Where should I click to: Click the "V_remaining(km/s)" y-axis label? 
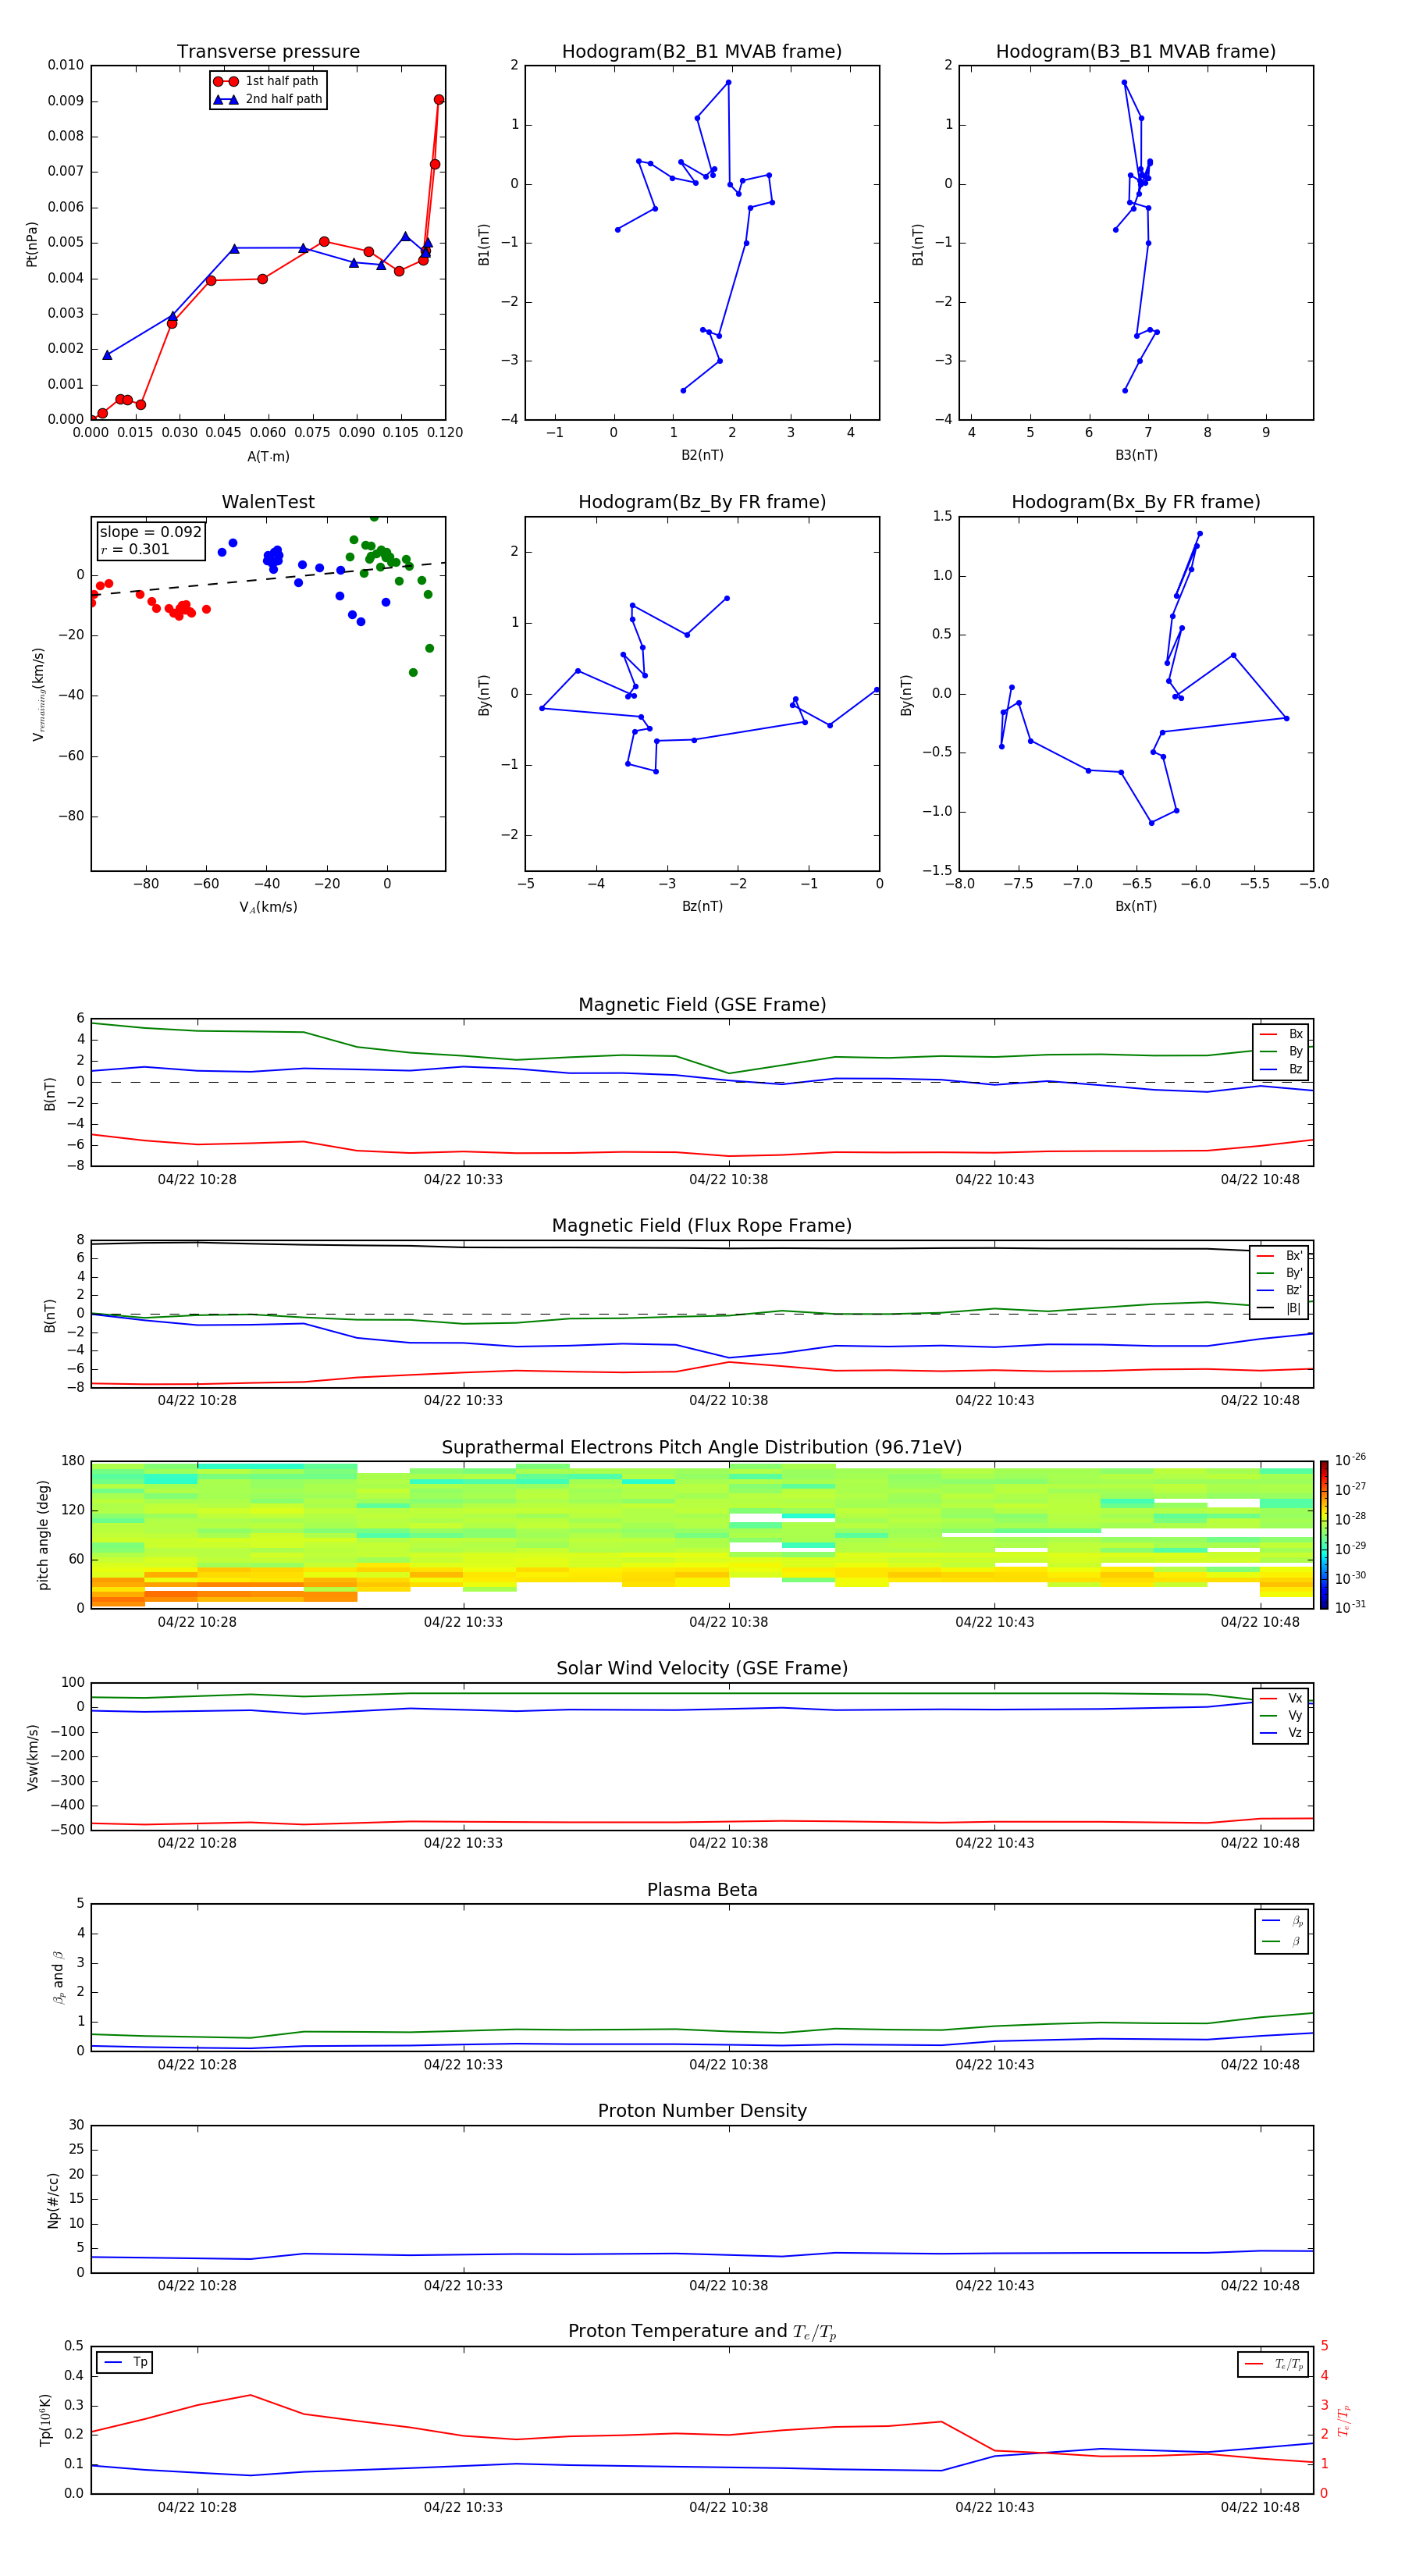tap(39, 694)
